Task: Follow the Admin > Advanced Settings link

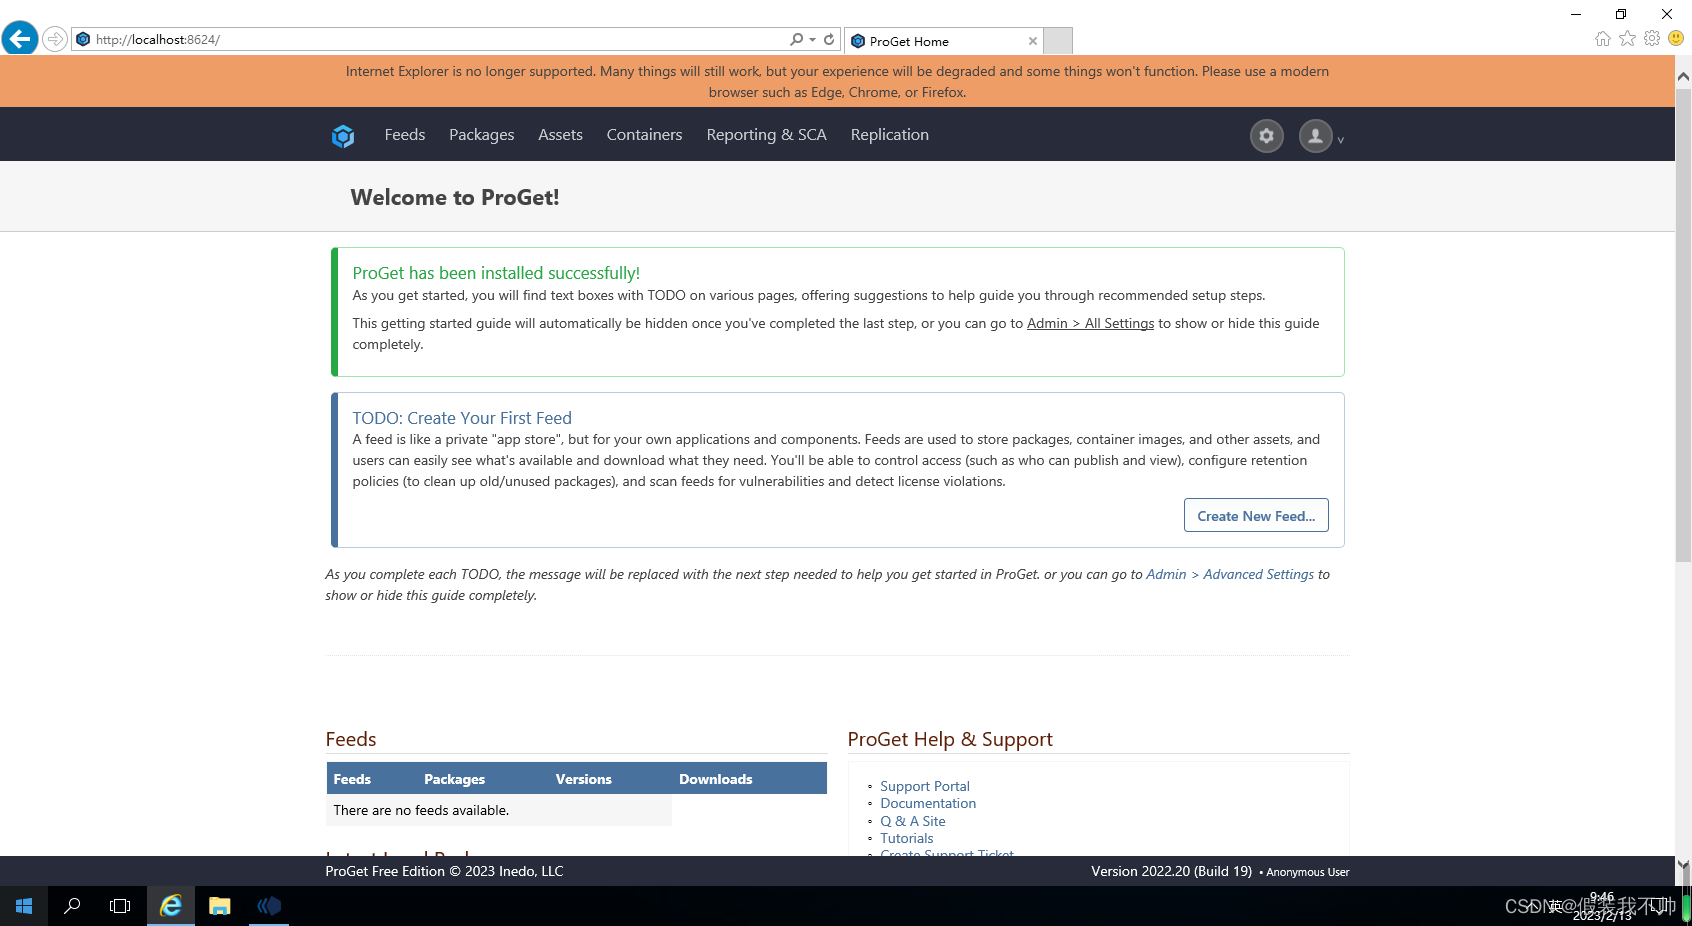Action: tap(1230, 574)
